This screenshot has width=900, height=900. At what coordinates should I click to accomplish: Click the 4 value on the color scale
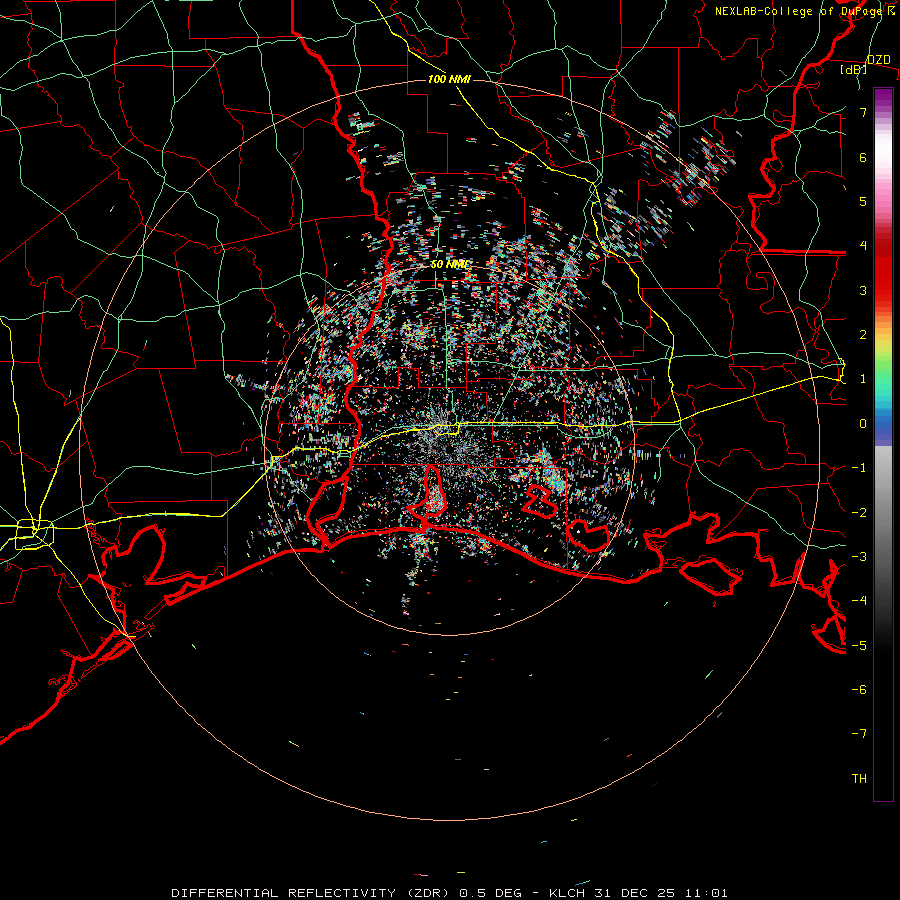point(863,246)
